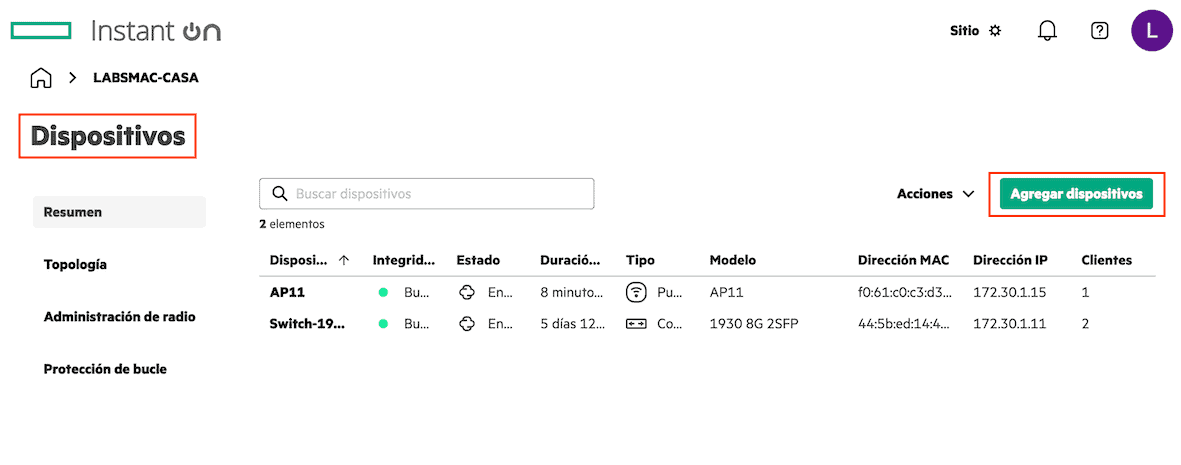1181x465 pixels.
Task: Open the Switch-19 device link
Action: (307, 324)
